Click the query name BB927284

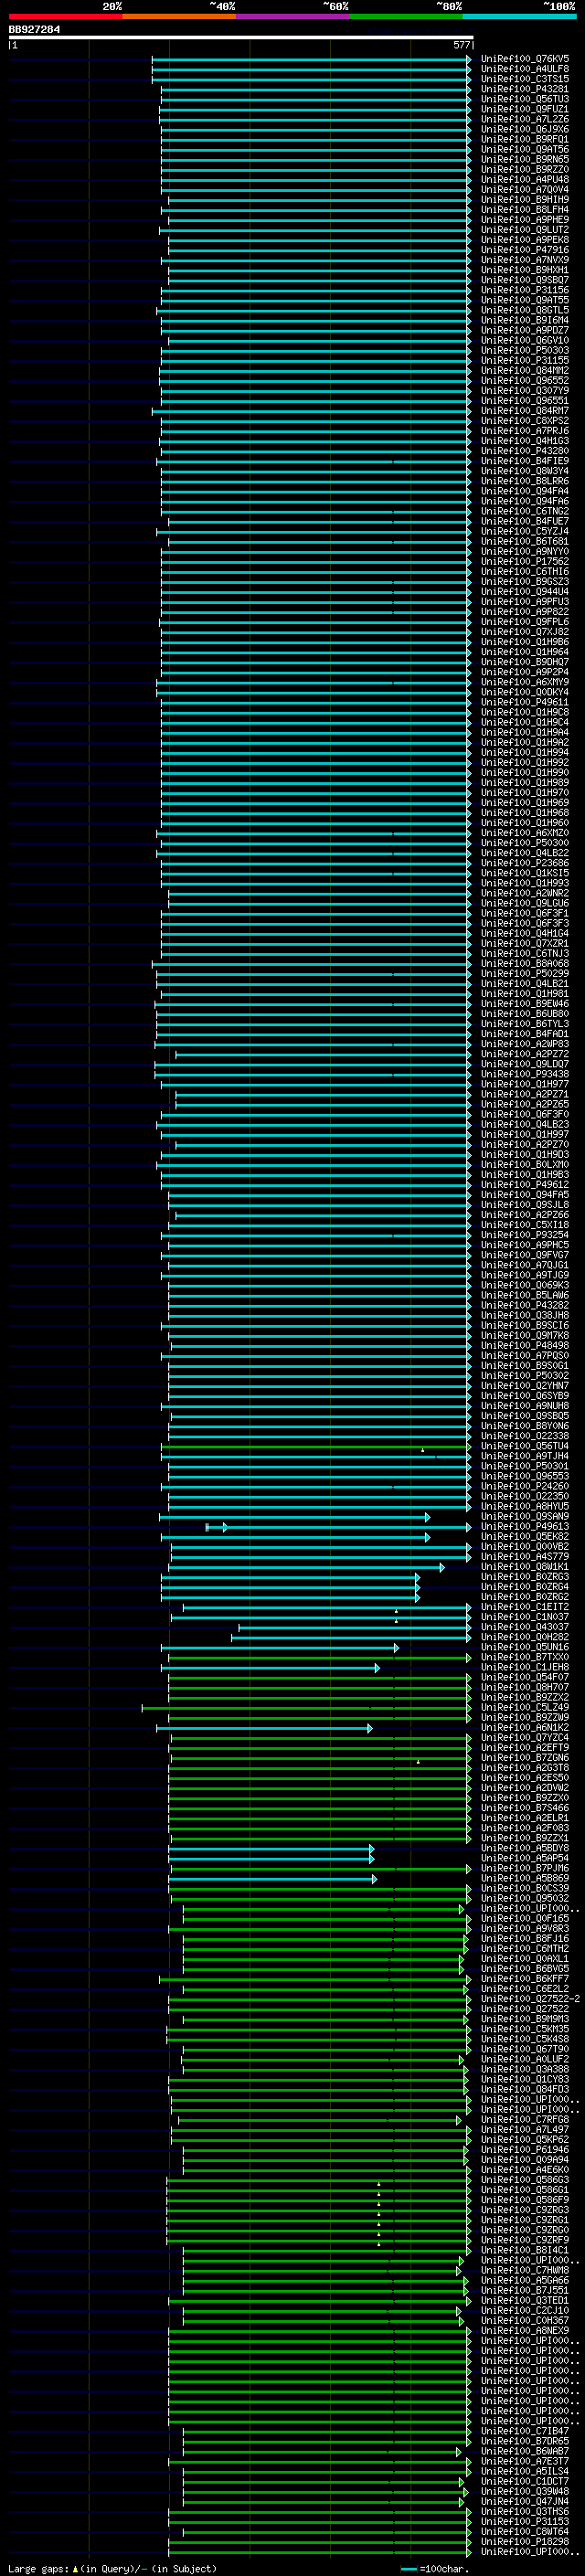[34, 29]
